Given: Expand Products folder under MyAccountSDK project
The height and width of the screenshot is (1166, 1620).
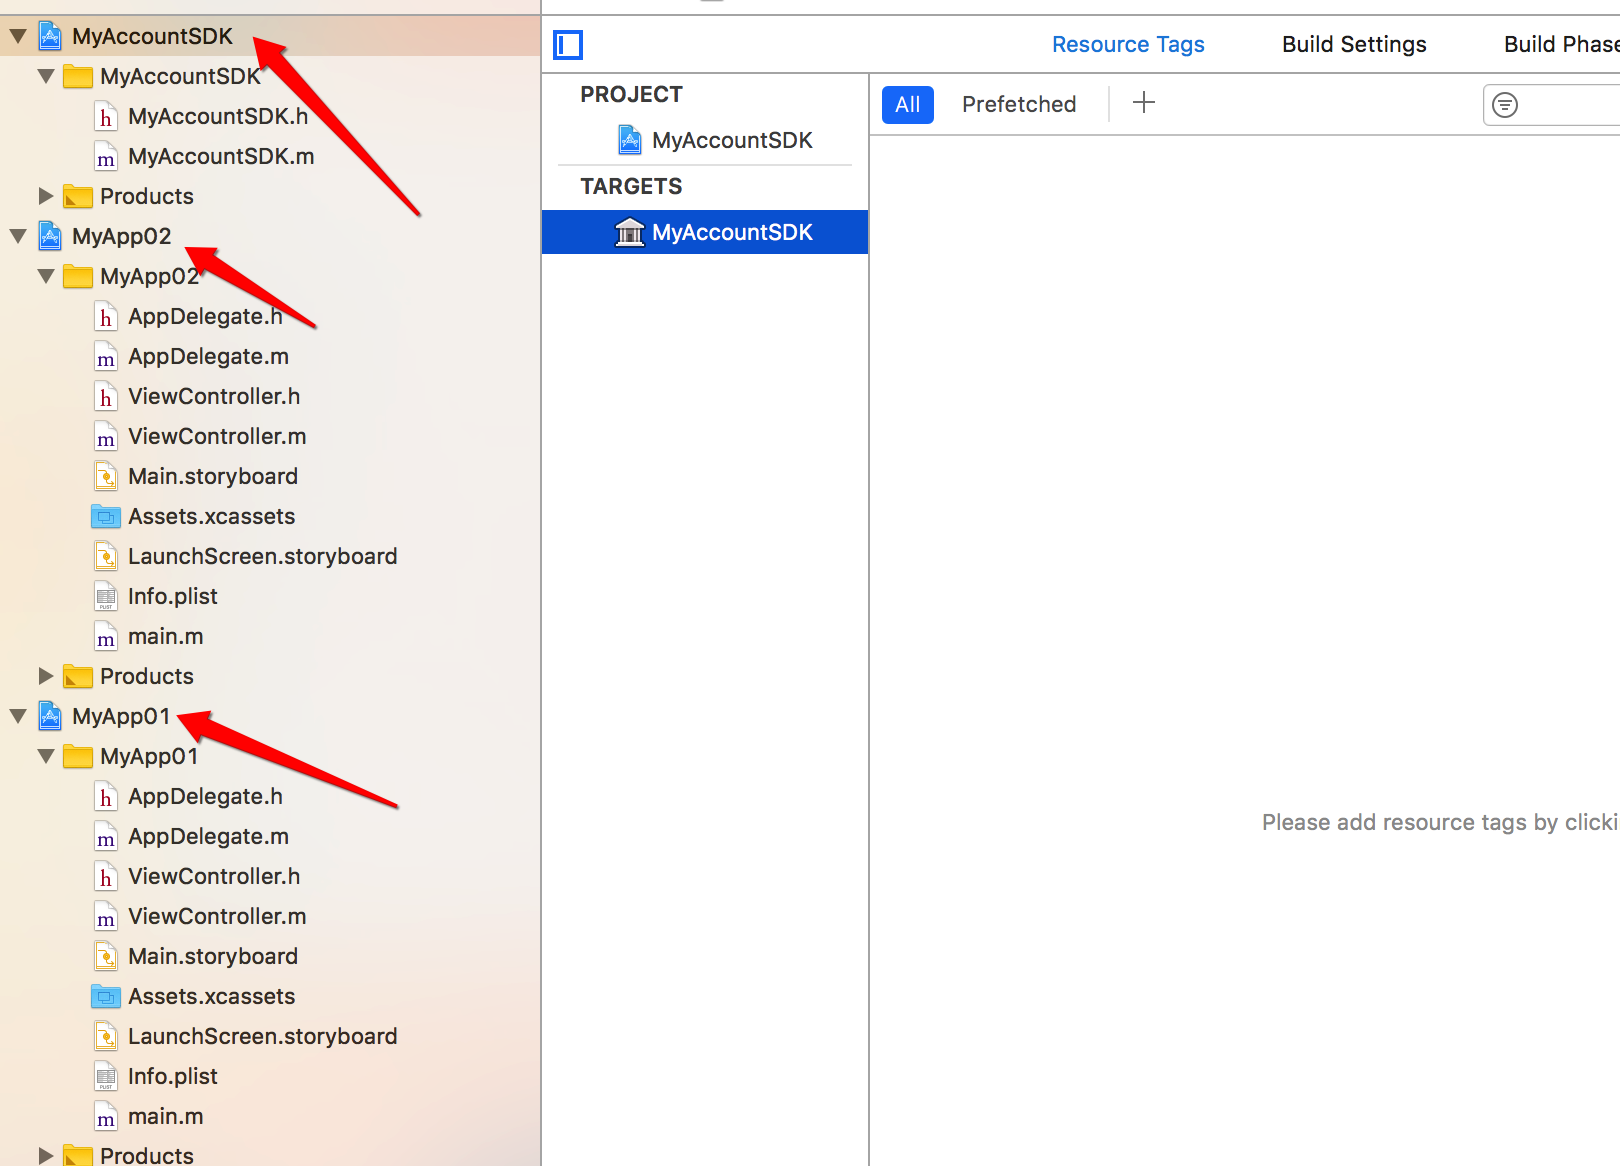Looking at the screenshot, I should click(x=46, y=196).
